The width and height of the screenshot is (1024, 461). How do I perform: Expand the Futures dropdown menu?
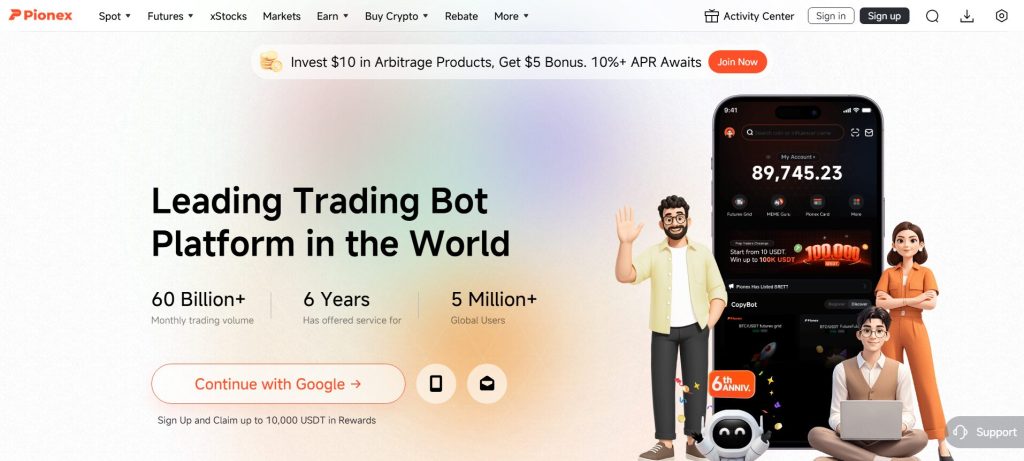pyautogui.click(x=170, y=16)
